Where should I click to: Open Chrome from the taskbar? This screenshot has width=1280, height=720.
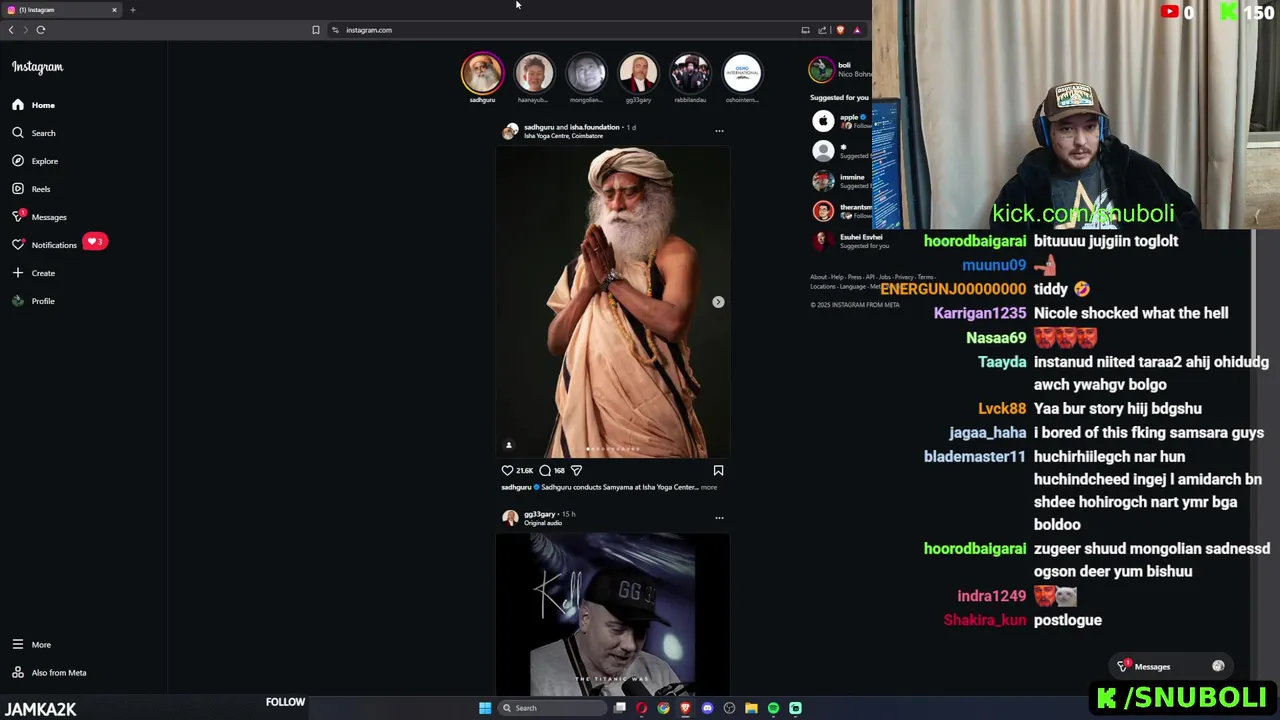tap(663, 708)
